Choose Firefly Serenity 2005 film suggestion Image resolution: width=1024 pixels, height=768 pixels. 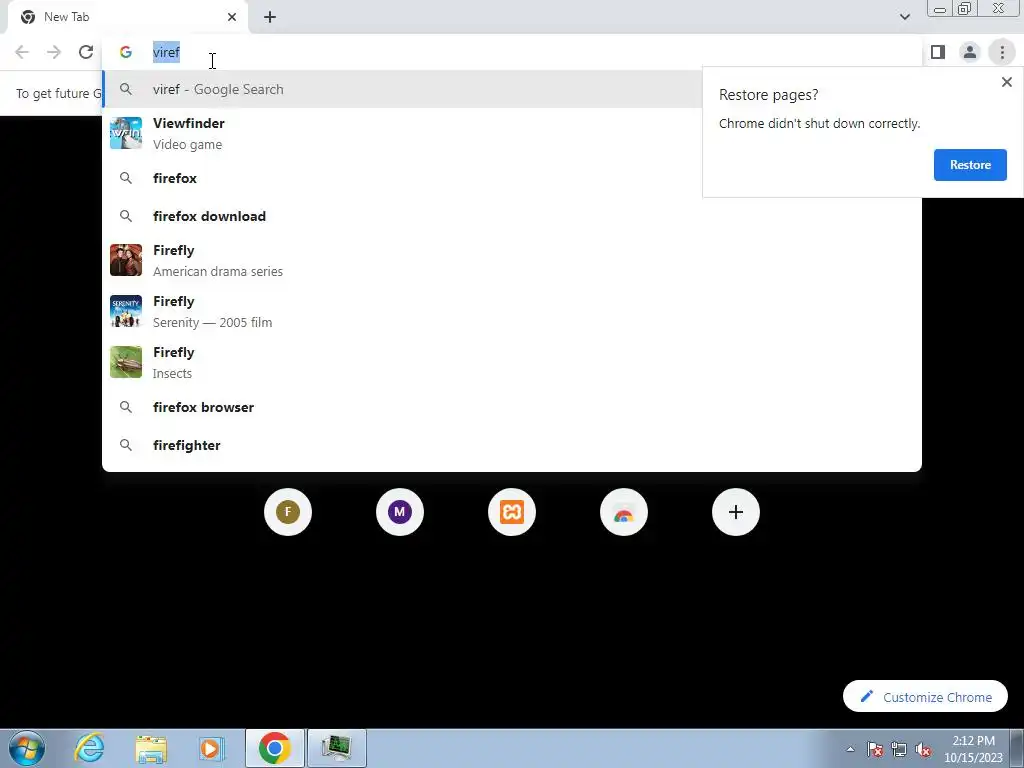512,311
